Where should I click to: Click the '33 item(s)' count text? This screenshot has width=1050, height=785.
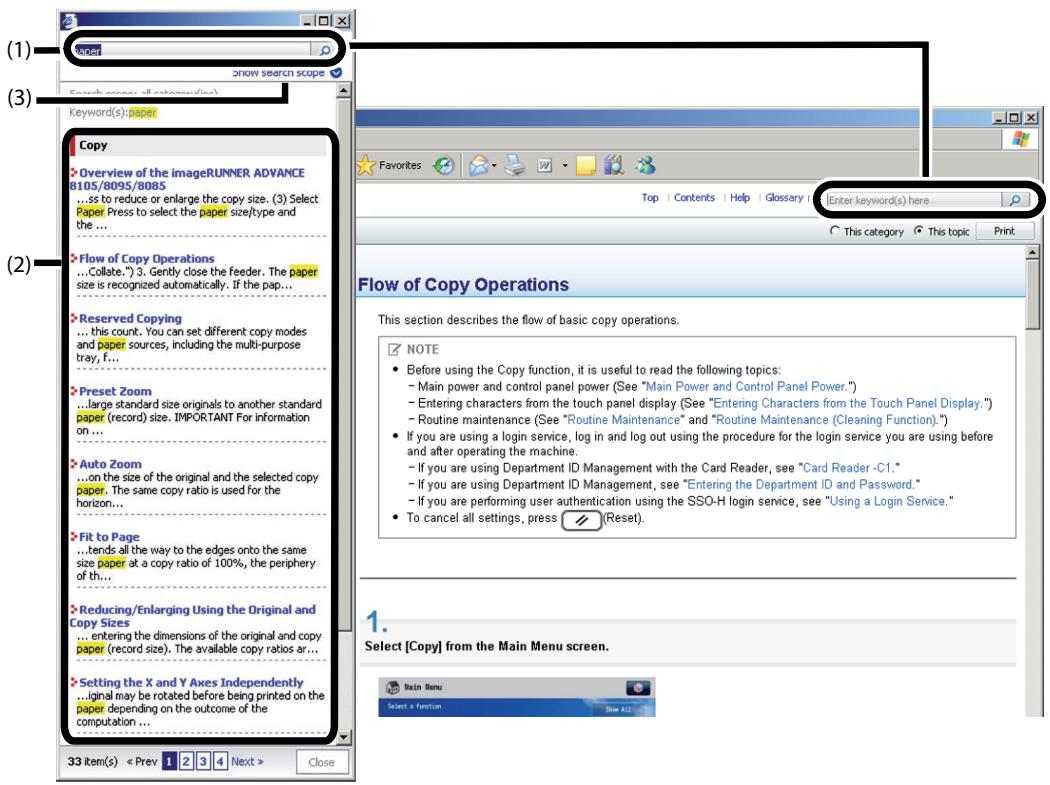tap(92, 762)
